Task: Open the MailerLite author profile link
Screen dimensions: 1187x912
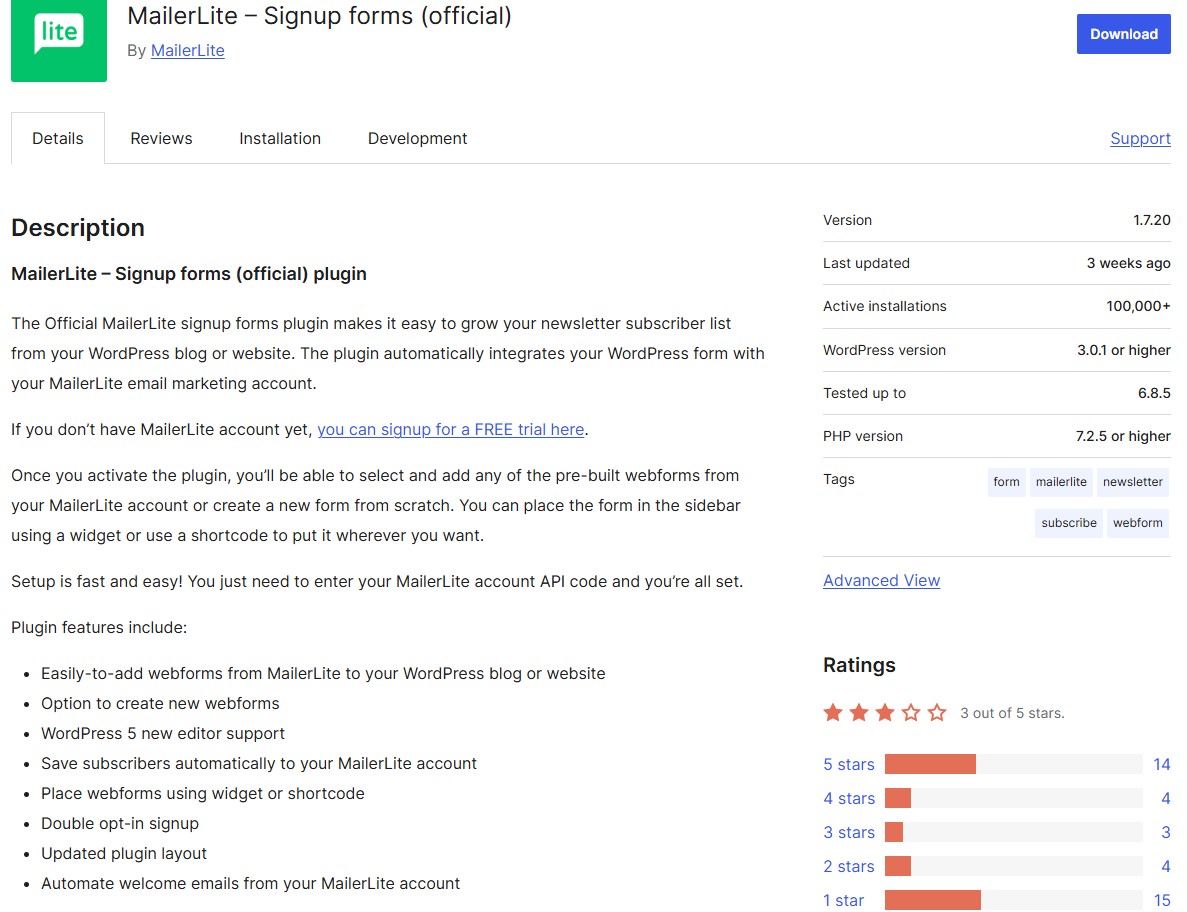Action: (187, 50)
